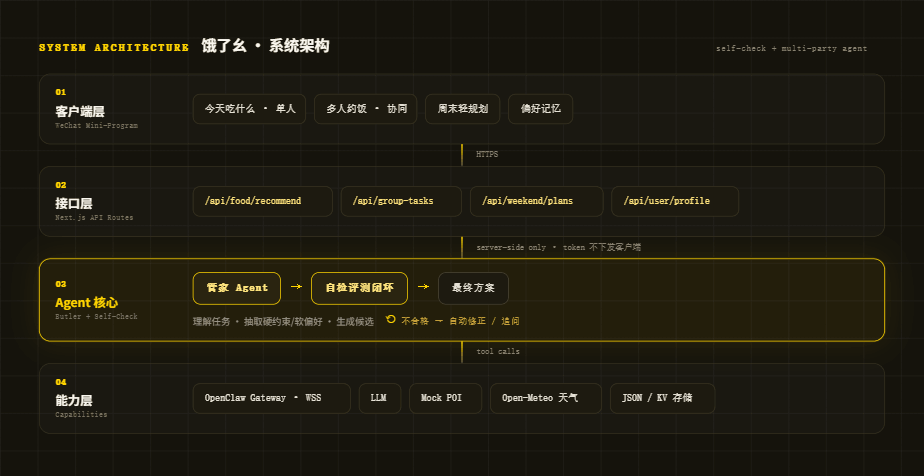Viewport: 924px width, 476px height.
Task: Select the 自检评测闭环 box
Action: 359,288
